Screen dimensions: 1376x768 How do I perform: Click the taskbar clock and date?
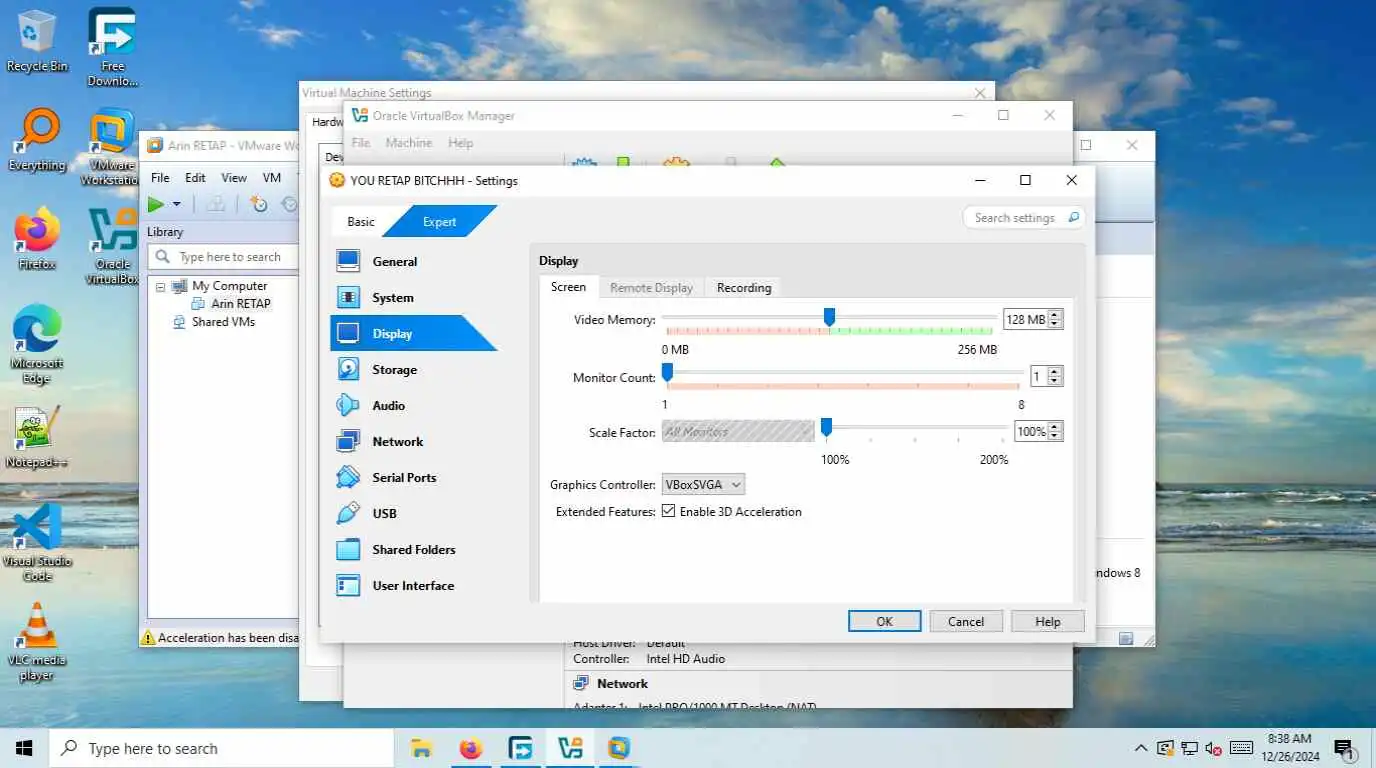pyautogui.click(x=1288, y=748)
